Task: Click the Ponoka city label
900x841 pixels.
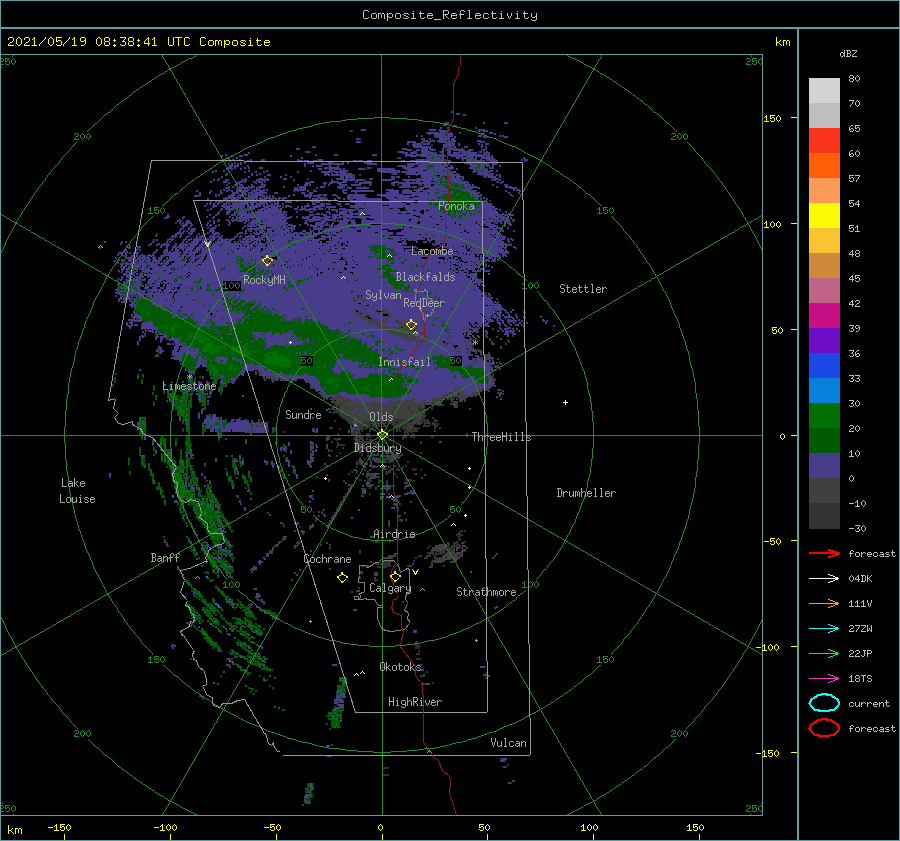Action: 456,206
